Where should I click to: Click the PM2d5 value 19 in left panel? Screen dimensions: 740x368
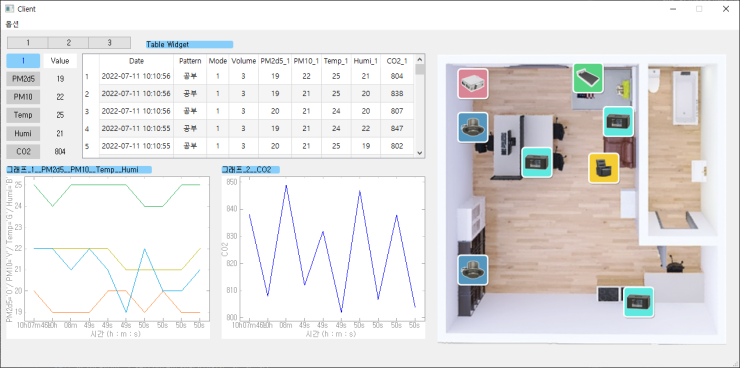[x=60, y=79]
